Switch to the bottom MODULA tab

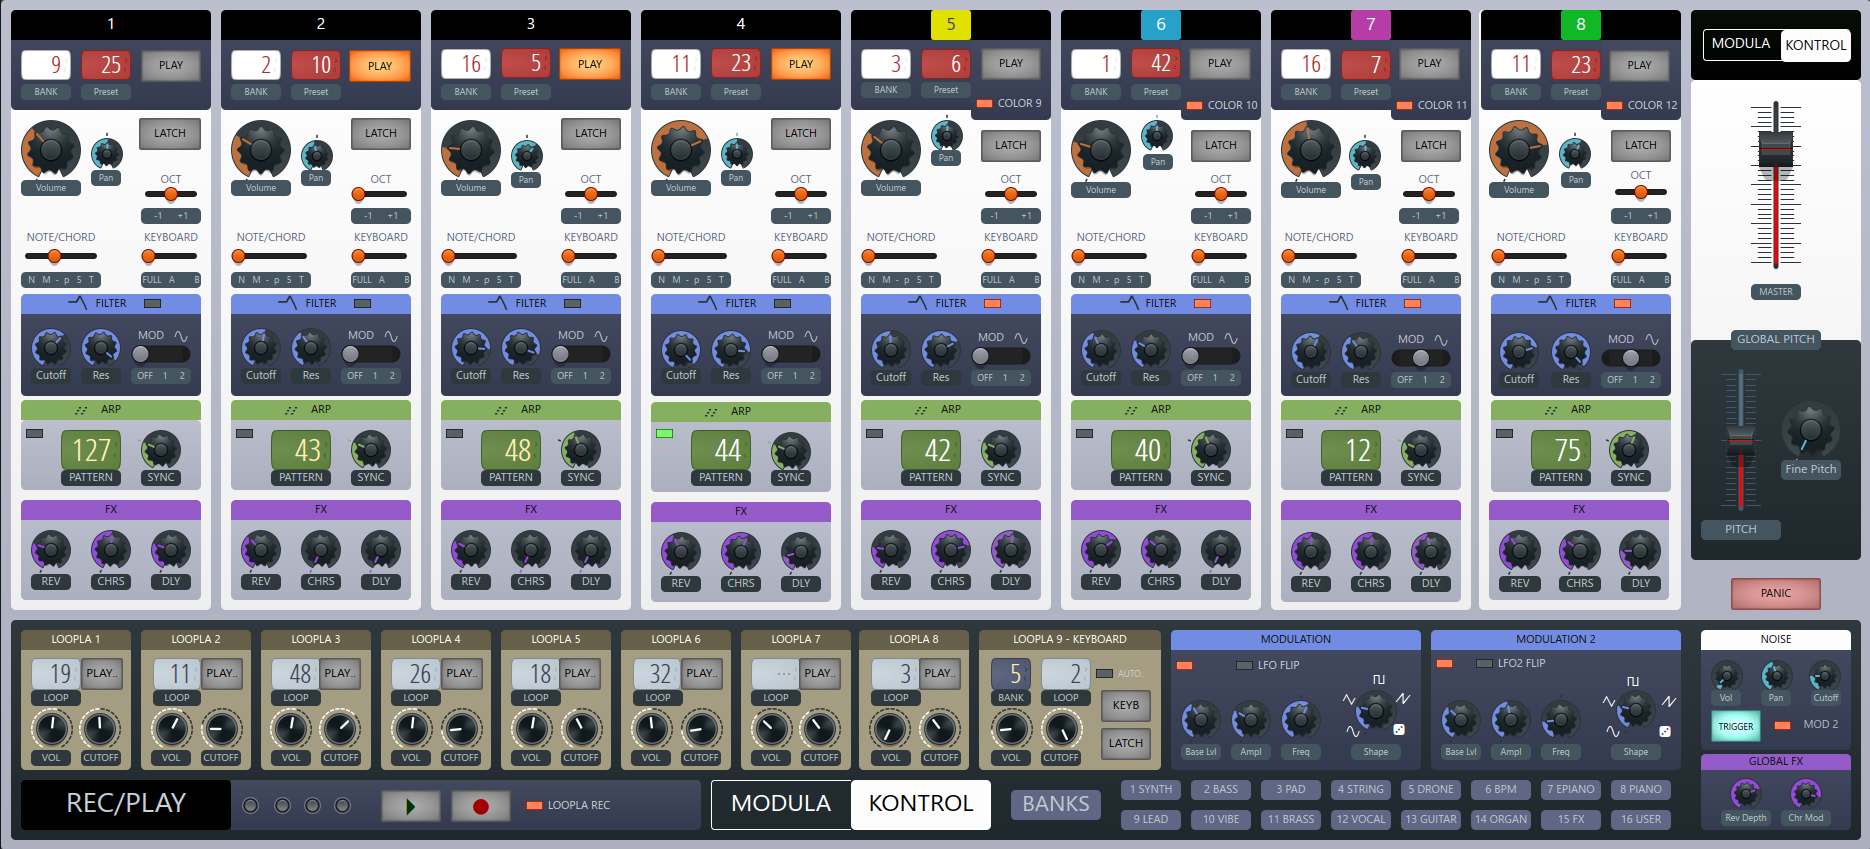pos(781,804)
